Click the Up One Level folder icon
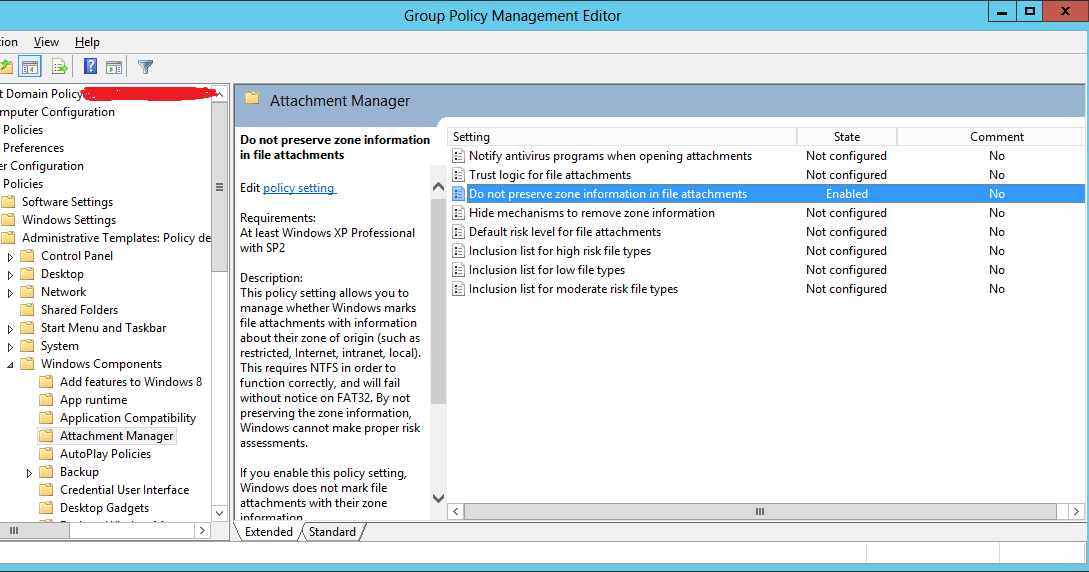Image resolution: width=1089 pixels, height=572 pixels. click(x=6, y=67)
